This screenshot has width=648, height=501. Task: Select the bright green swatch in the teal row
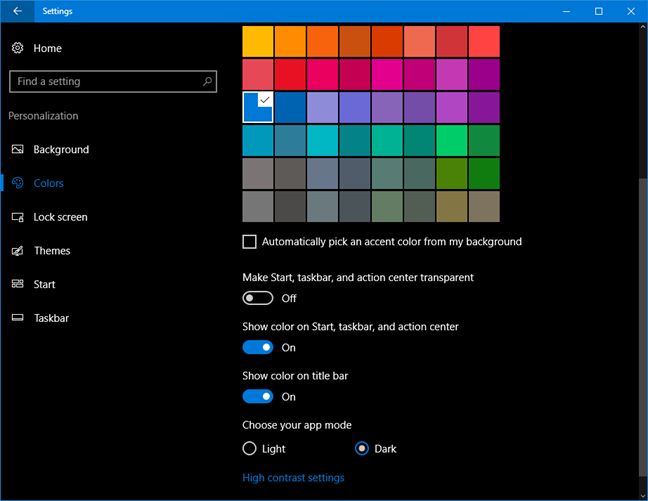[452, 141]
